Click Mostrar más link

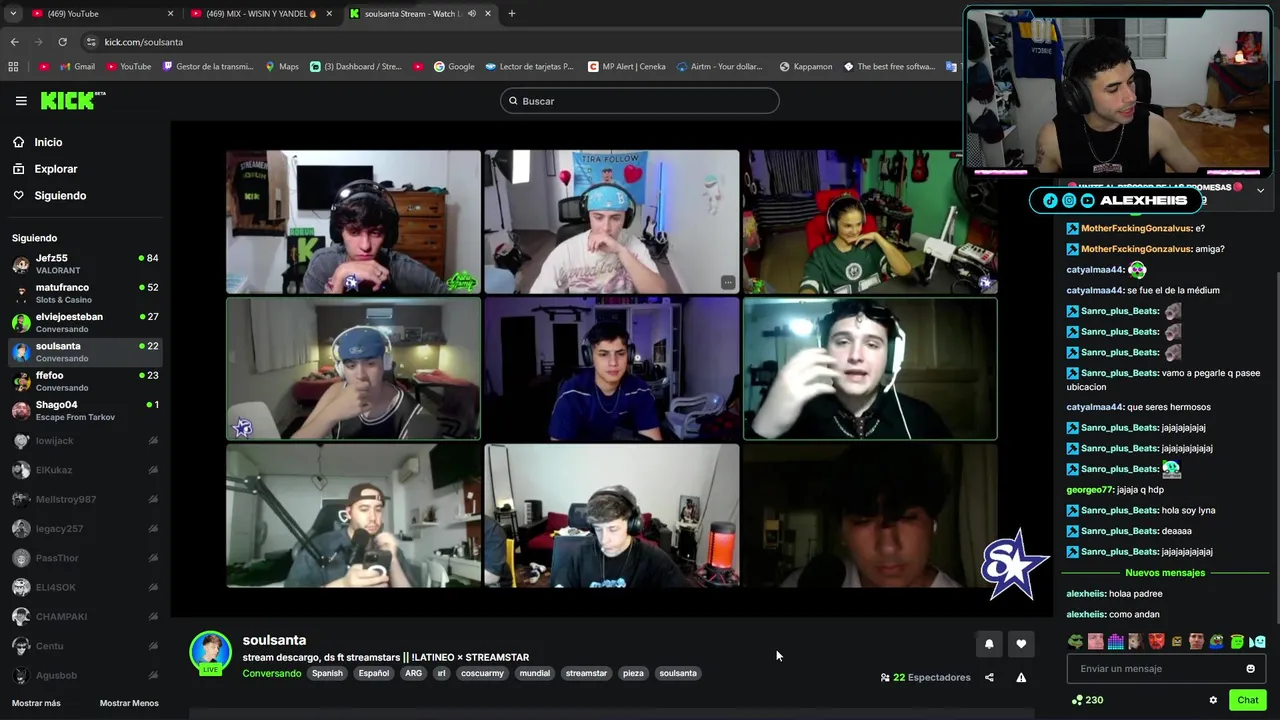[36, 703]
